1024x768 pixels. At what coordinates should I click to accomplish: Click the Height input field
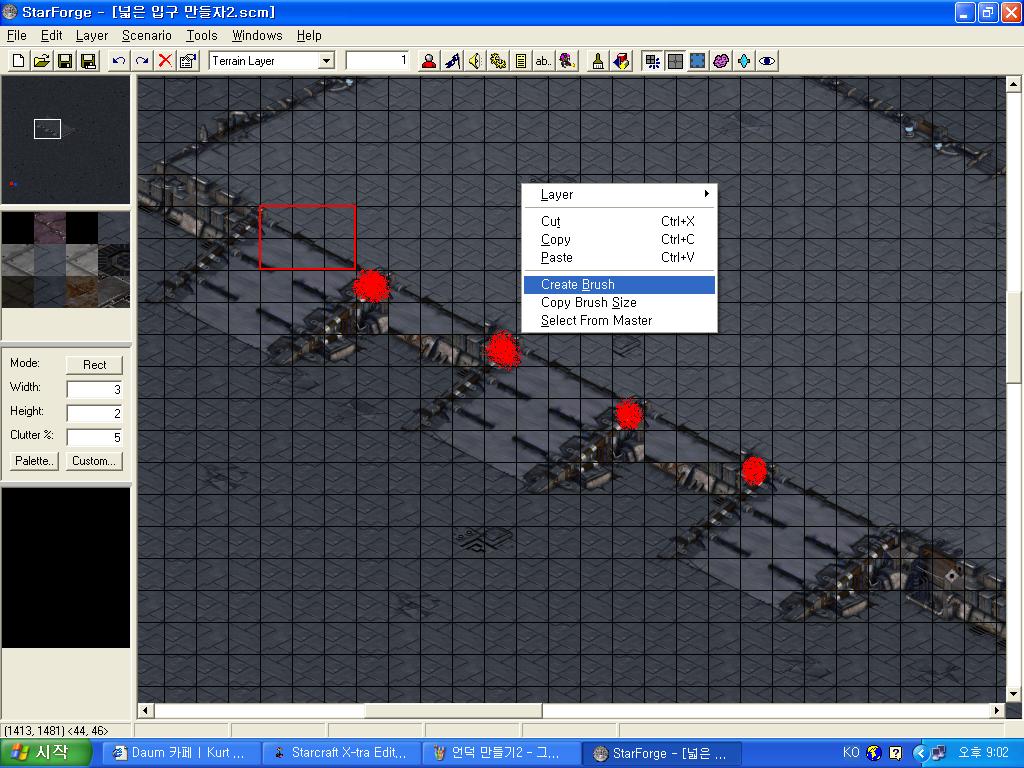(95, 413)
